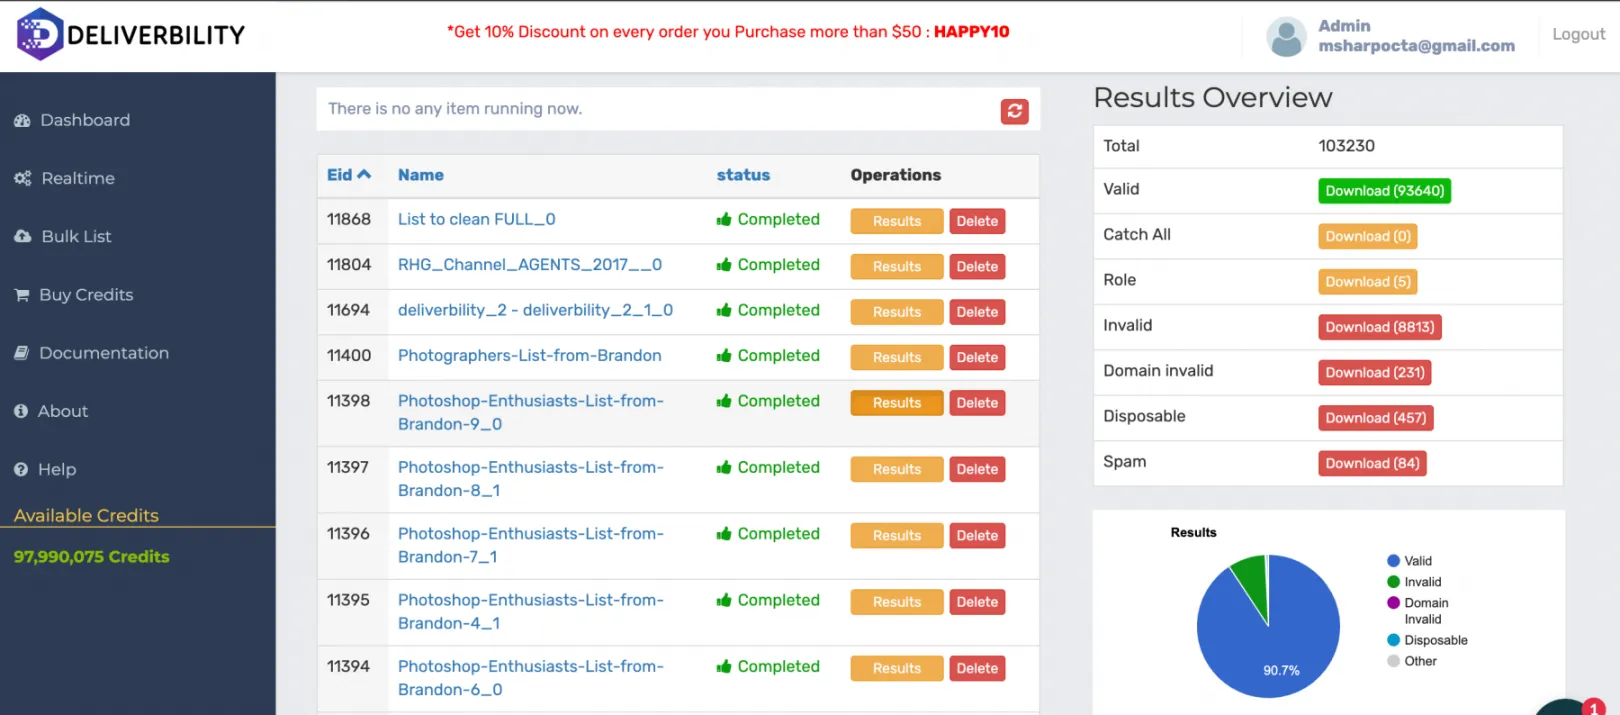View Results for job 11394
This screenshot has width=1620, height=715.
[897, 668]
